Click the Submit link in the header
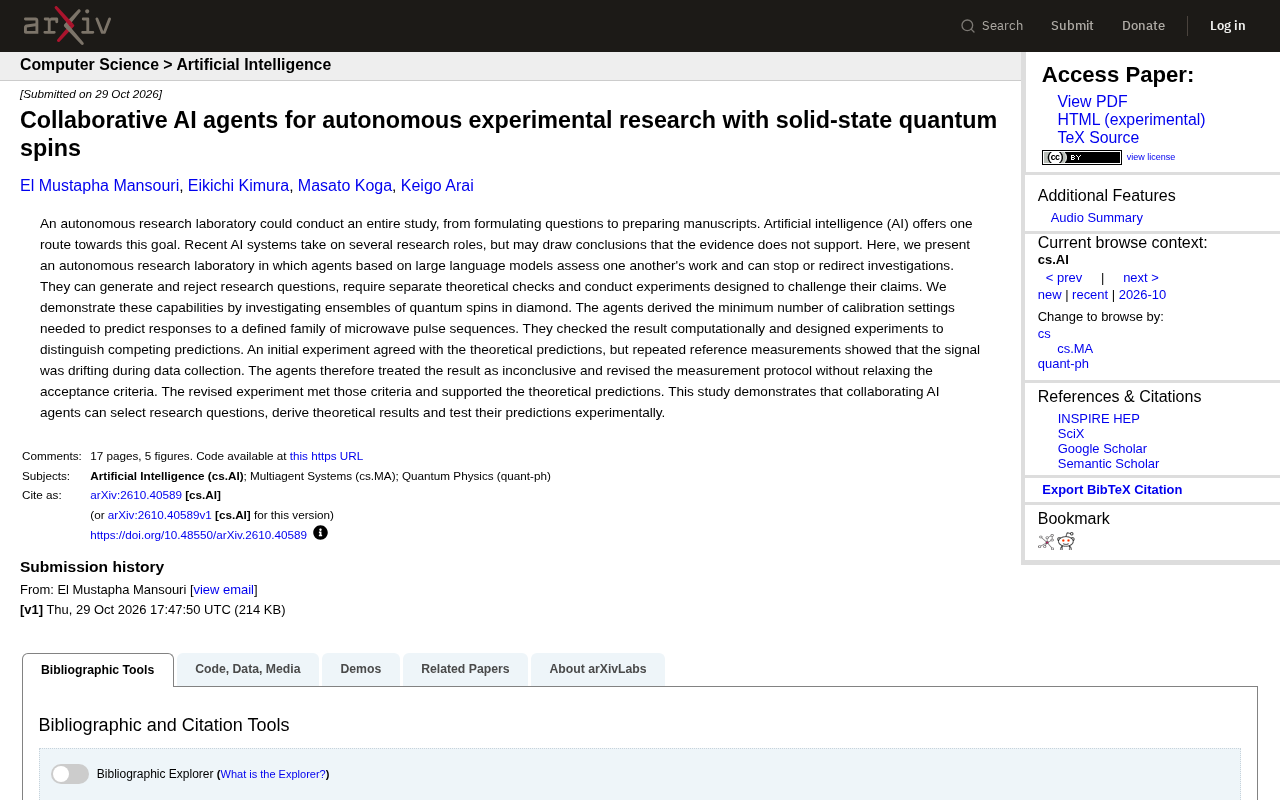Screen dimensions: 1280x800 tap(1072, 26)
